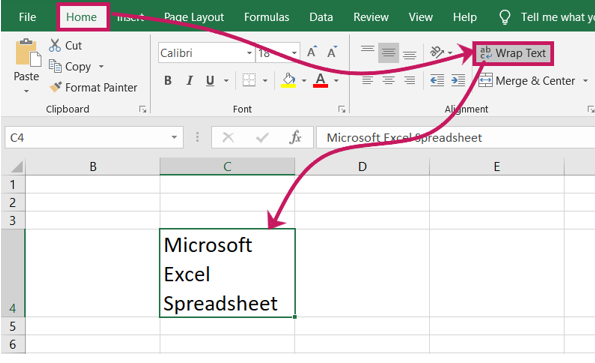This screenshot has width=595, height=363.
Task: Select column D header
Action: (362, 167)
